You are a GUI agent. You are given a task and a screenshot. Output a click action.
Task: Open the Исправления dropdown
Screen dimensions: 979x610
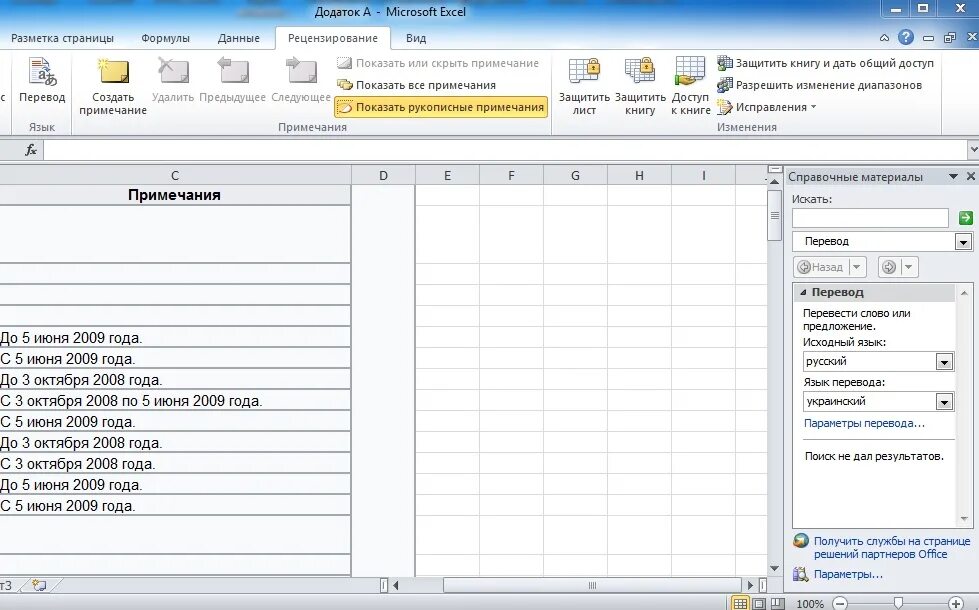767,107
